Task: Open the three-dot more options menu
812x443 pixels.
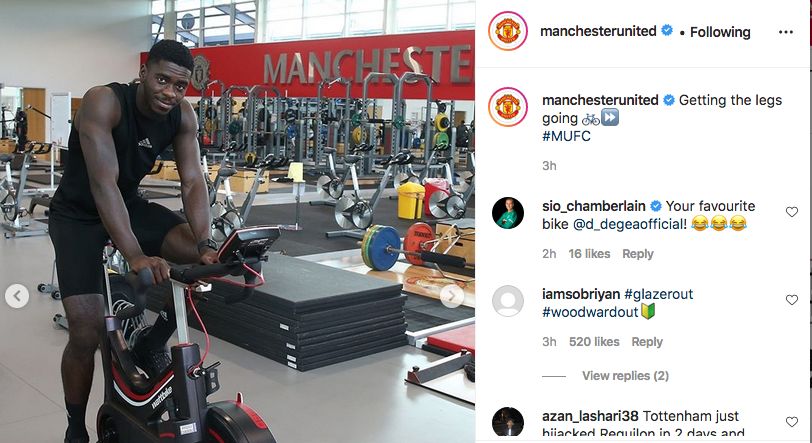Action: 786,32
